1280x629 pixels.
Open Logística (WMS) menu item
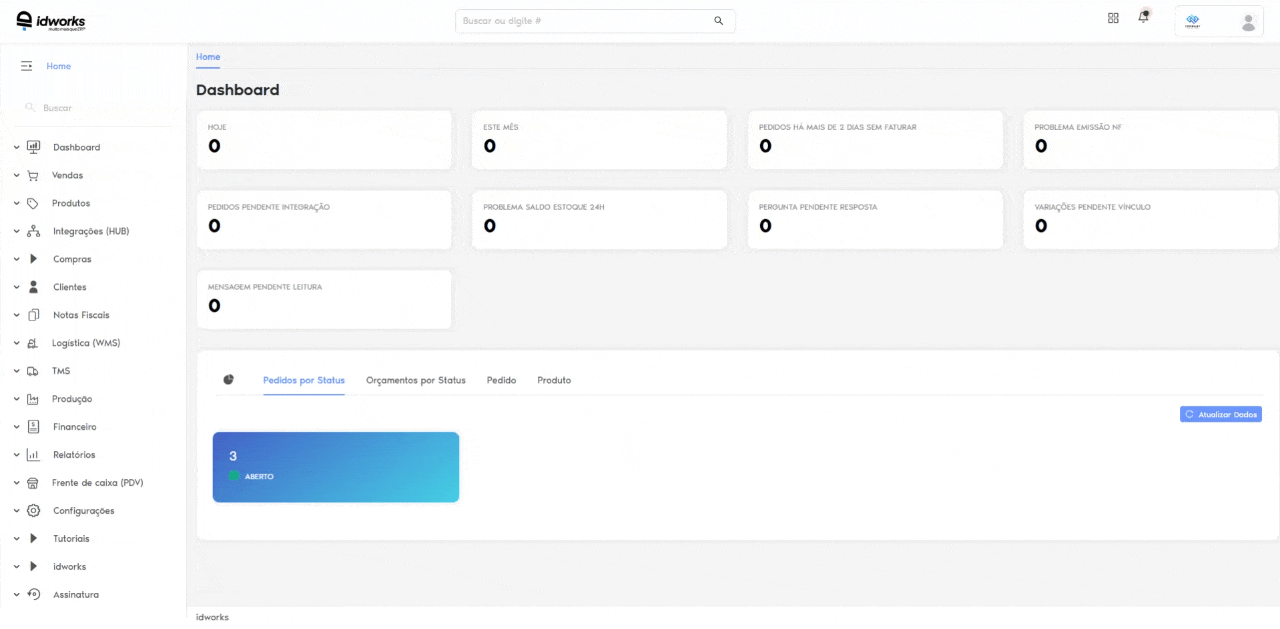coord(86,343)
